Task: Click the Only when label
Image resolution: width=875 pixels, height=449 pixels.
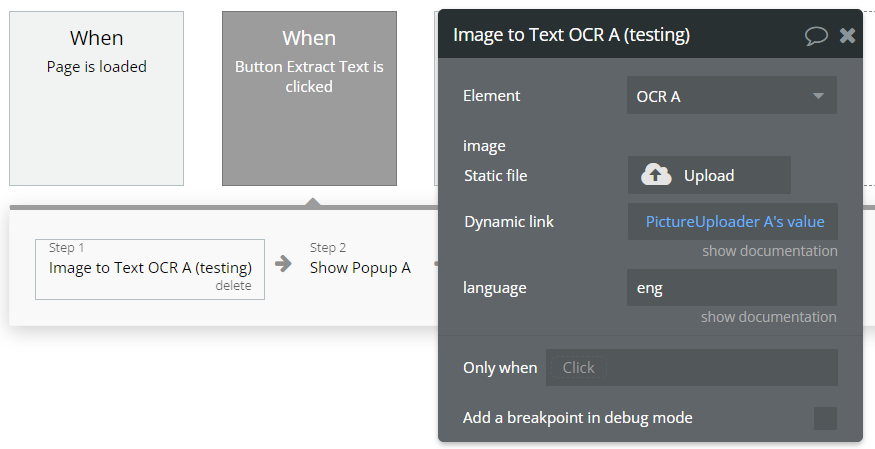Action: coord(500,368)
